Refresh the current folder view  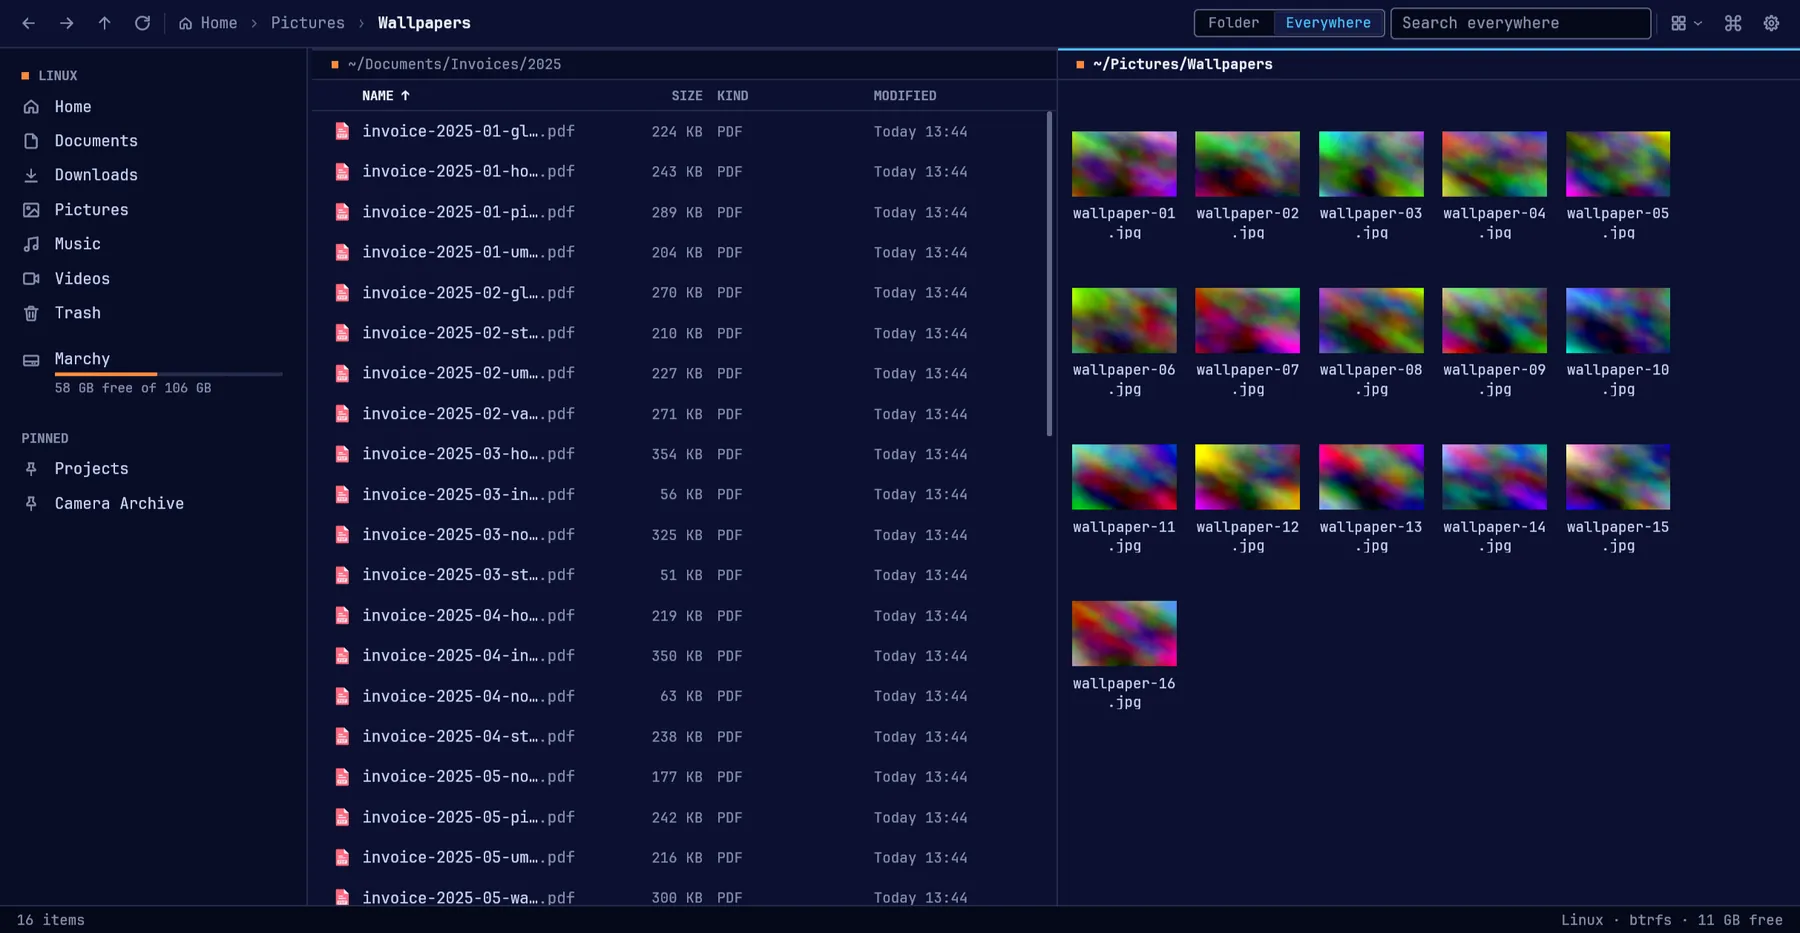[142, 23]
